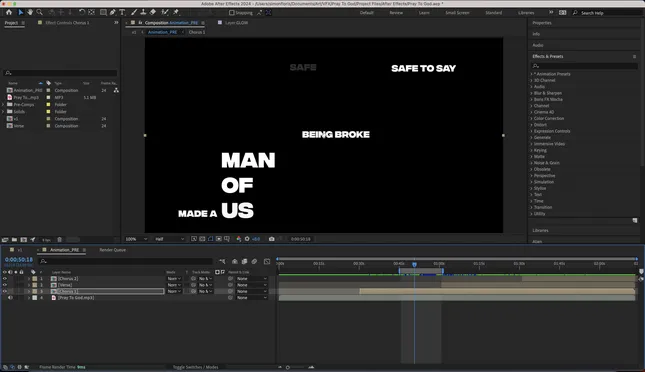Click the Motion Blur enable icon
Viewport: 645px width, 372px height.
(x=254, y=261)
